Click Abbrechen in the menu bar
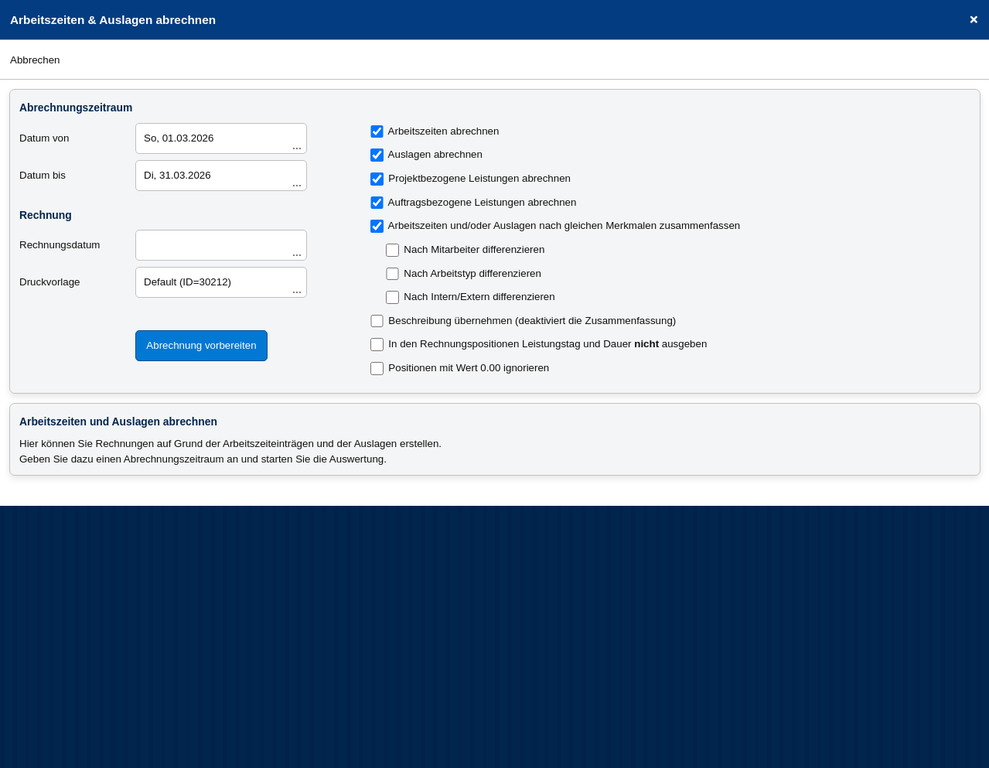The image size is (989, 768). (35, 60)
